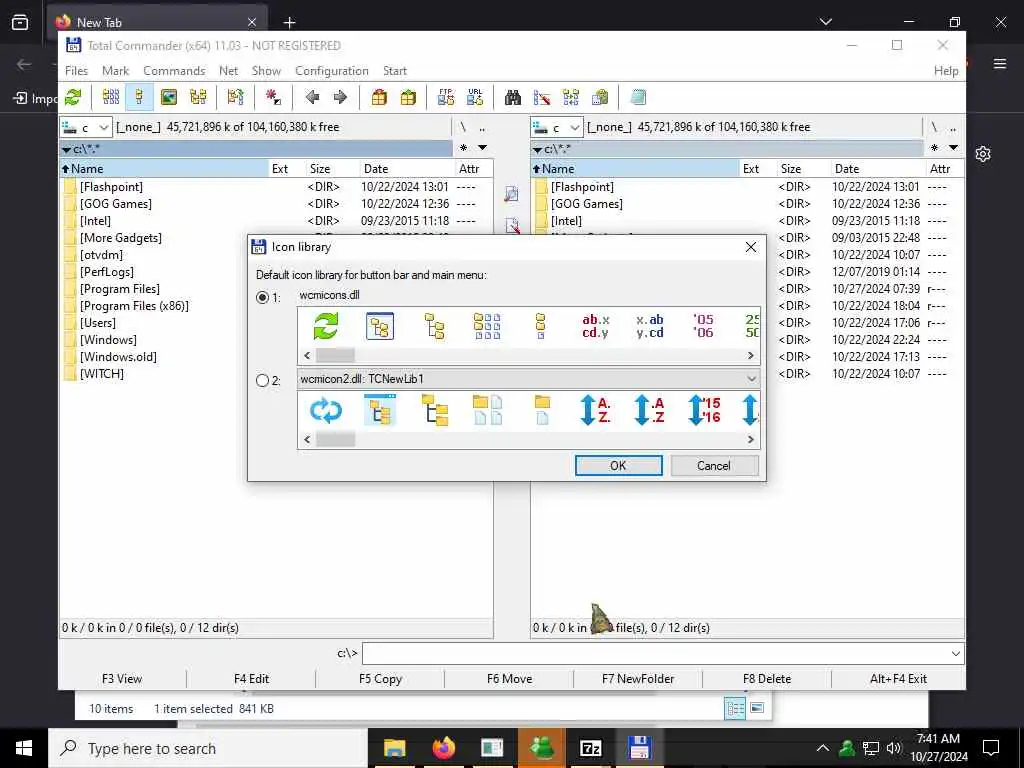
Task: Click wcmicons.dll row scroll right arrow
Action: pyautogui.click(x=750, y=356)
